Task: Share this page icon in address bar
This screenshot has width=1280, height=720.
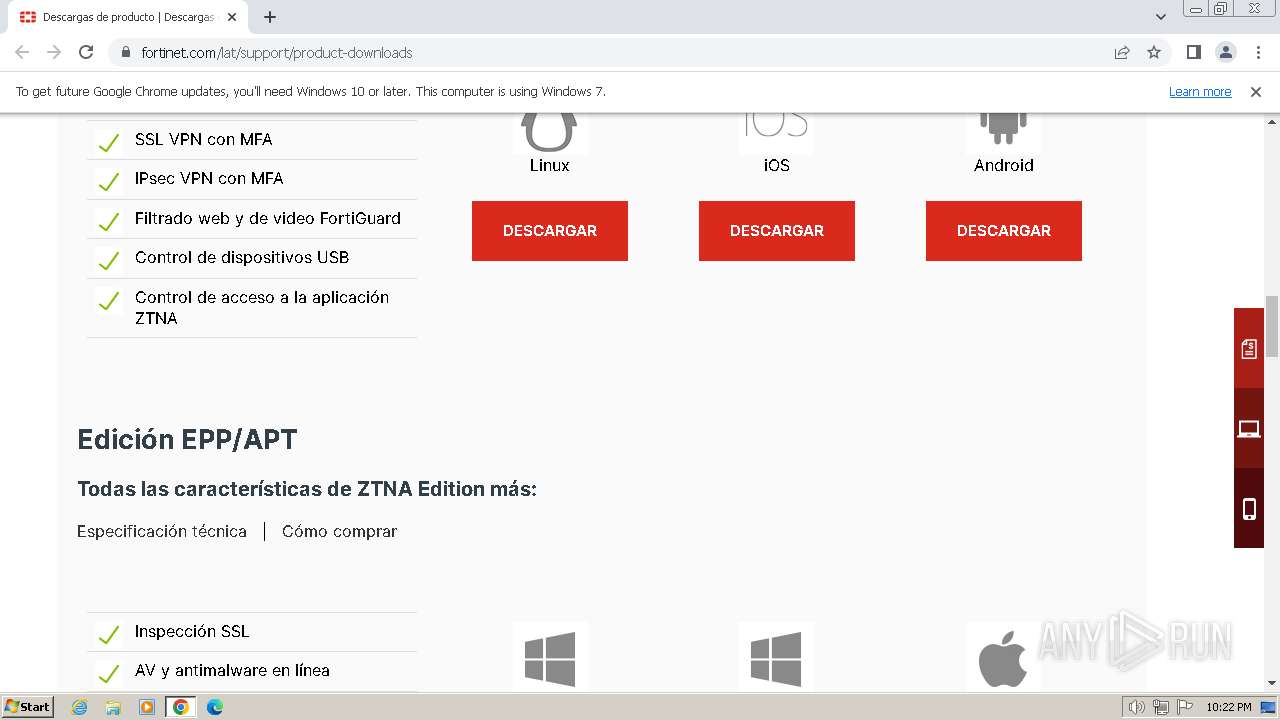Action: coord(1122,52)
